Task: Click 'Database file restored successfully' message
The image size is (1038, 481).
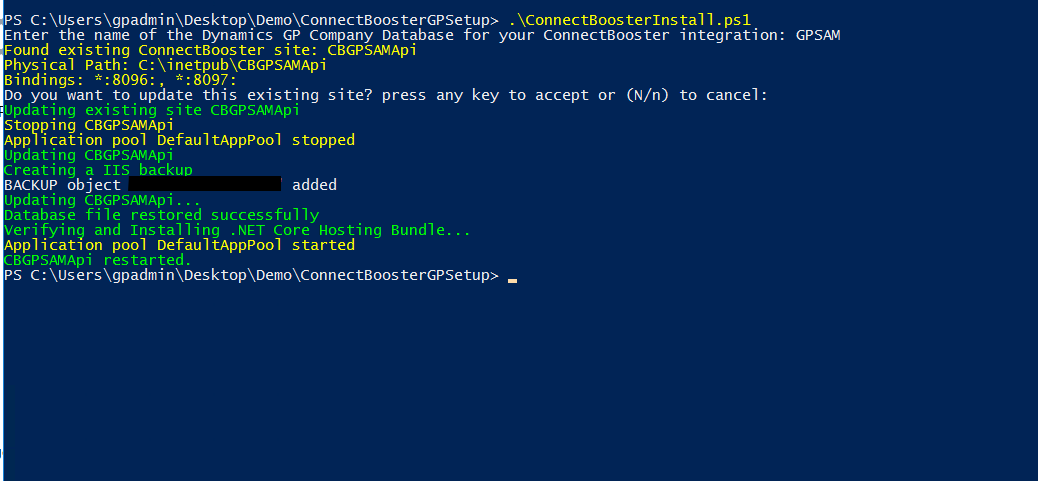Action: pyautogui.click(x=161, y=215)
